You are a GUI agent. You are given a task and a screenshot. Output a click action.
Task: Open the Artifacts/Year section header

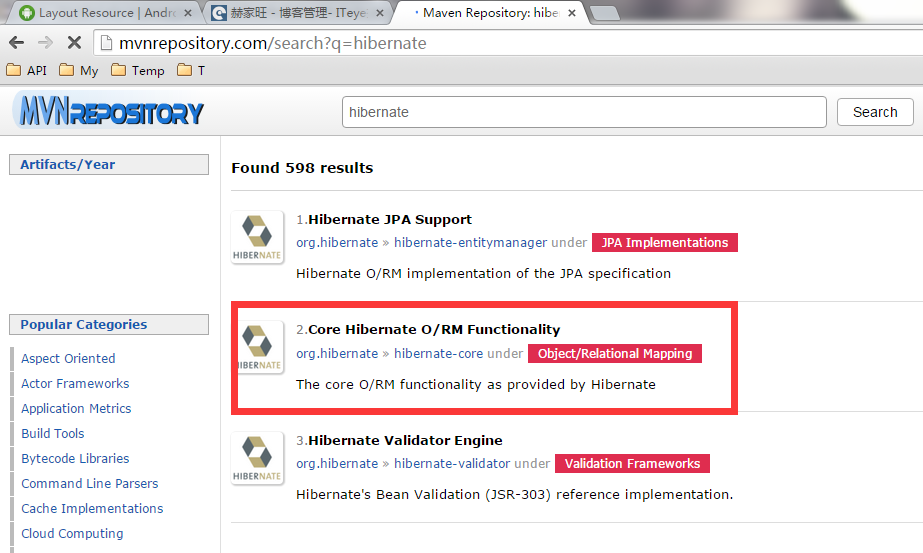109,164
